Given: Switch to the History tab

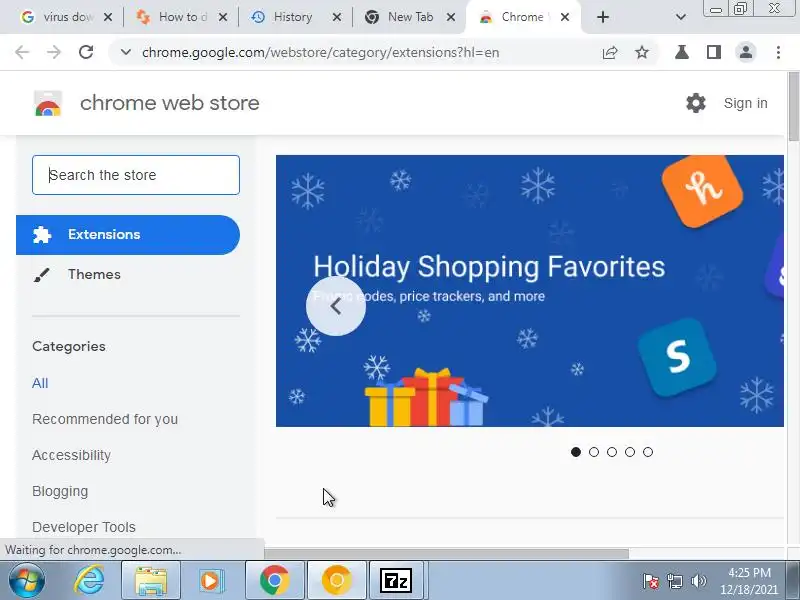Looking at the screenshot, I should point(292,17).
